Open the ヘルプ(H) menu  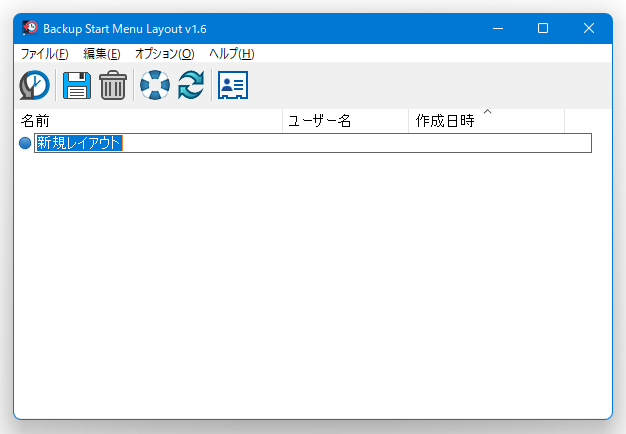(232, 54)
